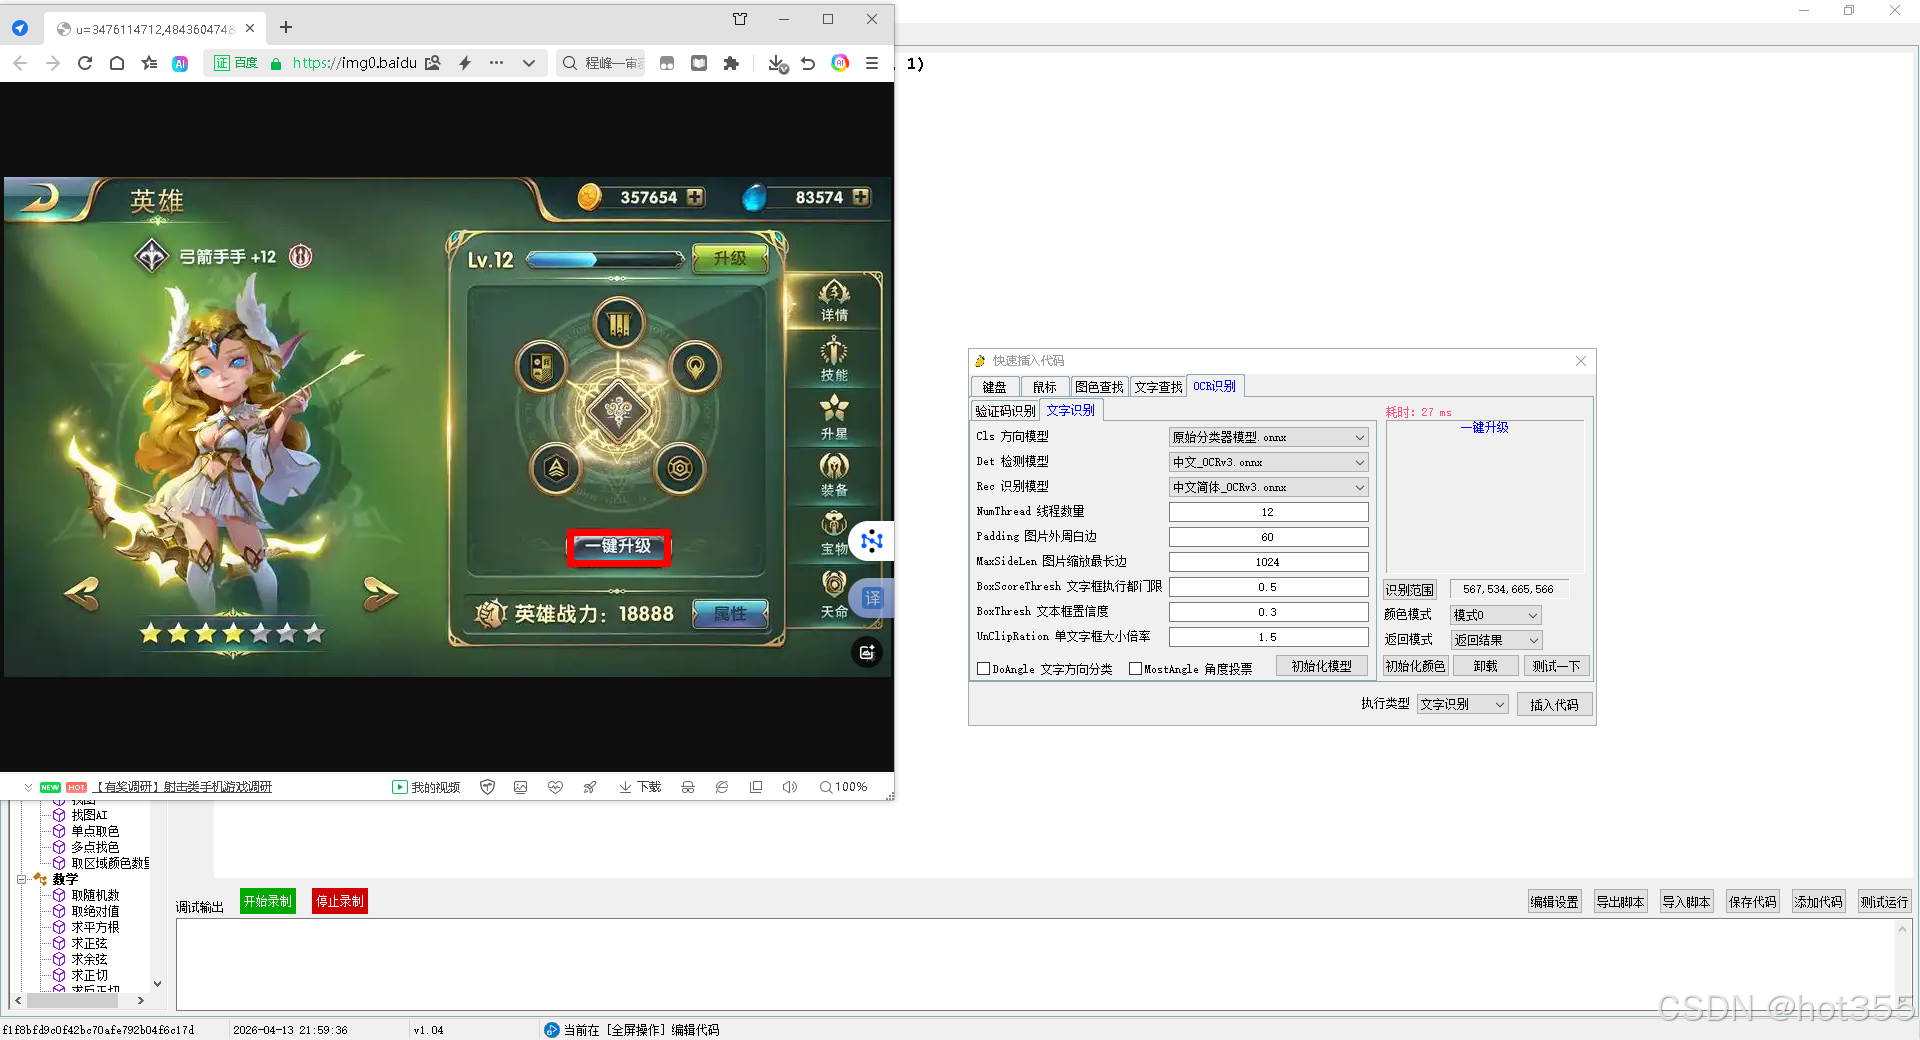Expand the status bar news chevron
1920x1040 pixels.
(28, 787)
